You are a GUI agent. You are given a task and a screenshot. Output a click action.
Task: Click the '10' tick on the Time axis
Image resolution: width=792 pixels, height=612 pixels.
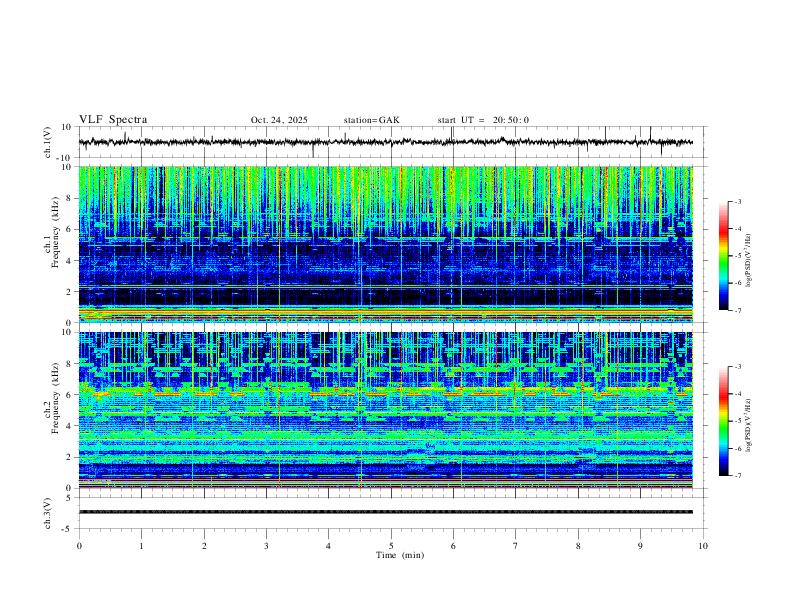[703, 546]
